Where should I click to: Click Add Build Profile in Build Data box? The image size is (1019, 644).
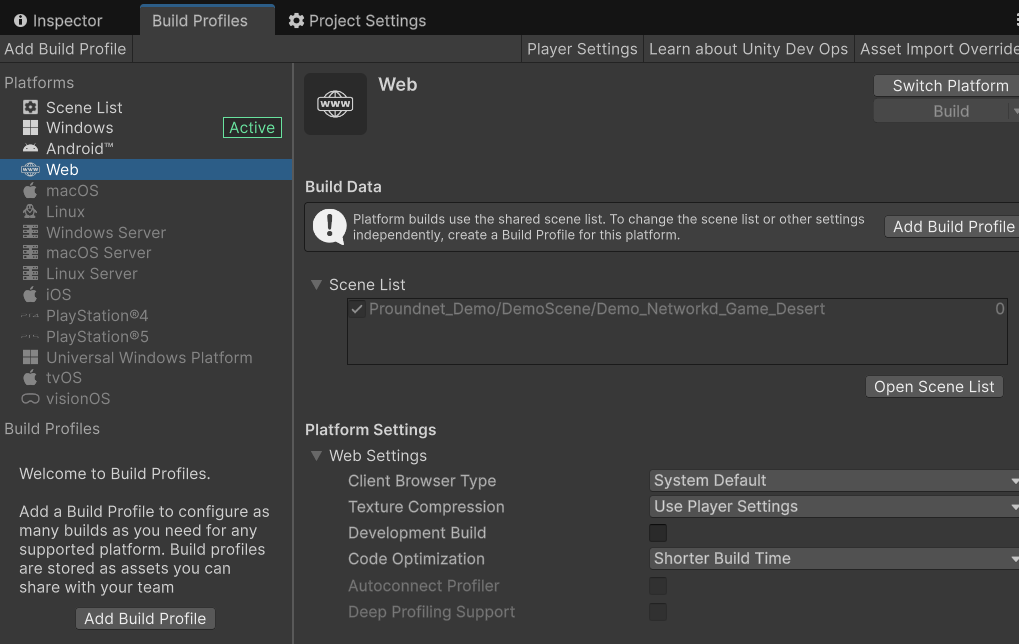click(953, 227)
